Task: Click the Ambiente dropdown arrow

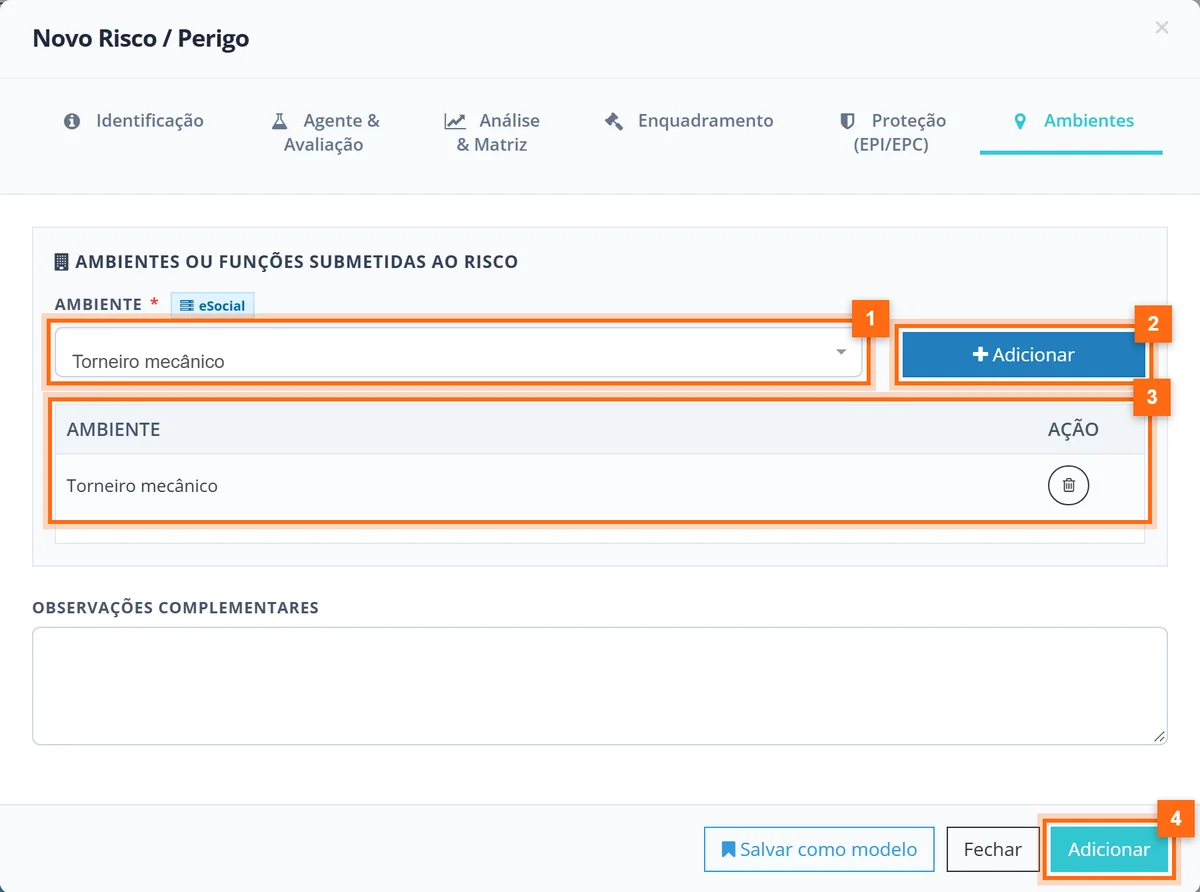Action: click(x=841, y=352)
